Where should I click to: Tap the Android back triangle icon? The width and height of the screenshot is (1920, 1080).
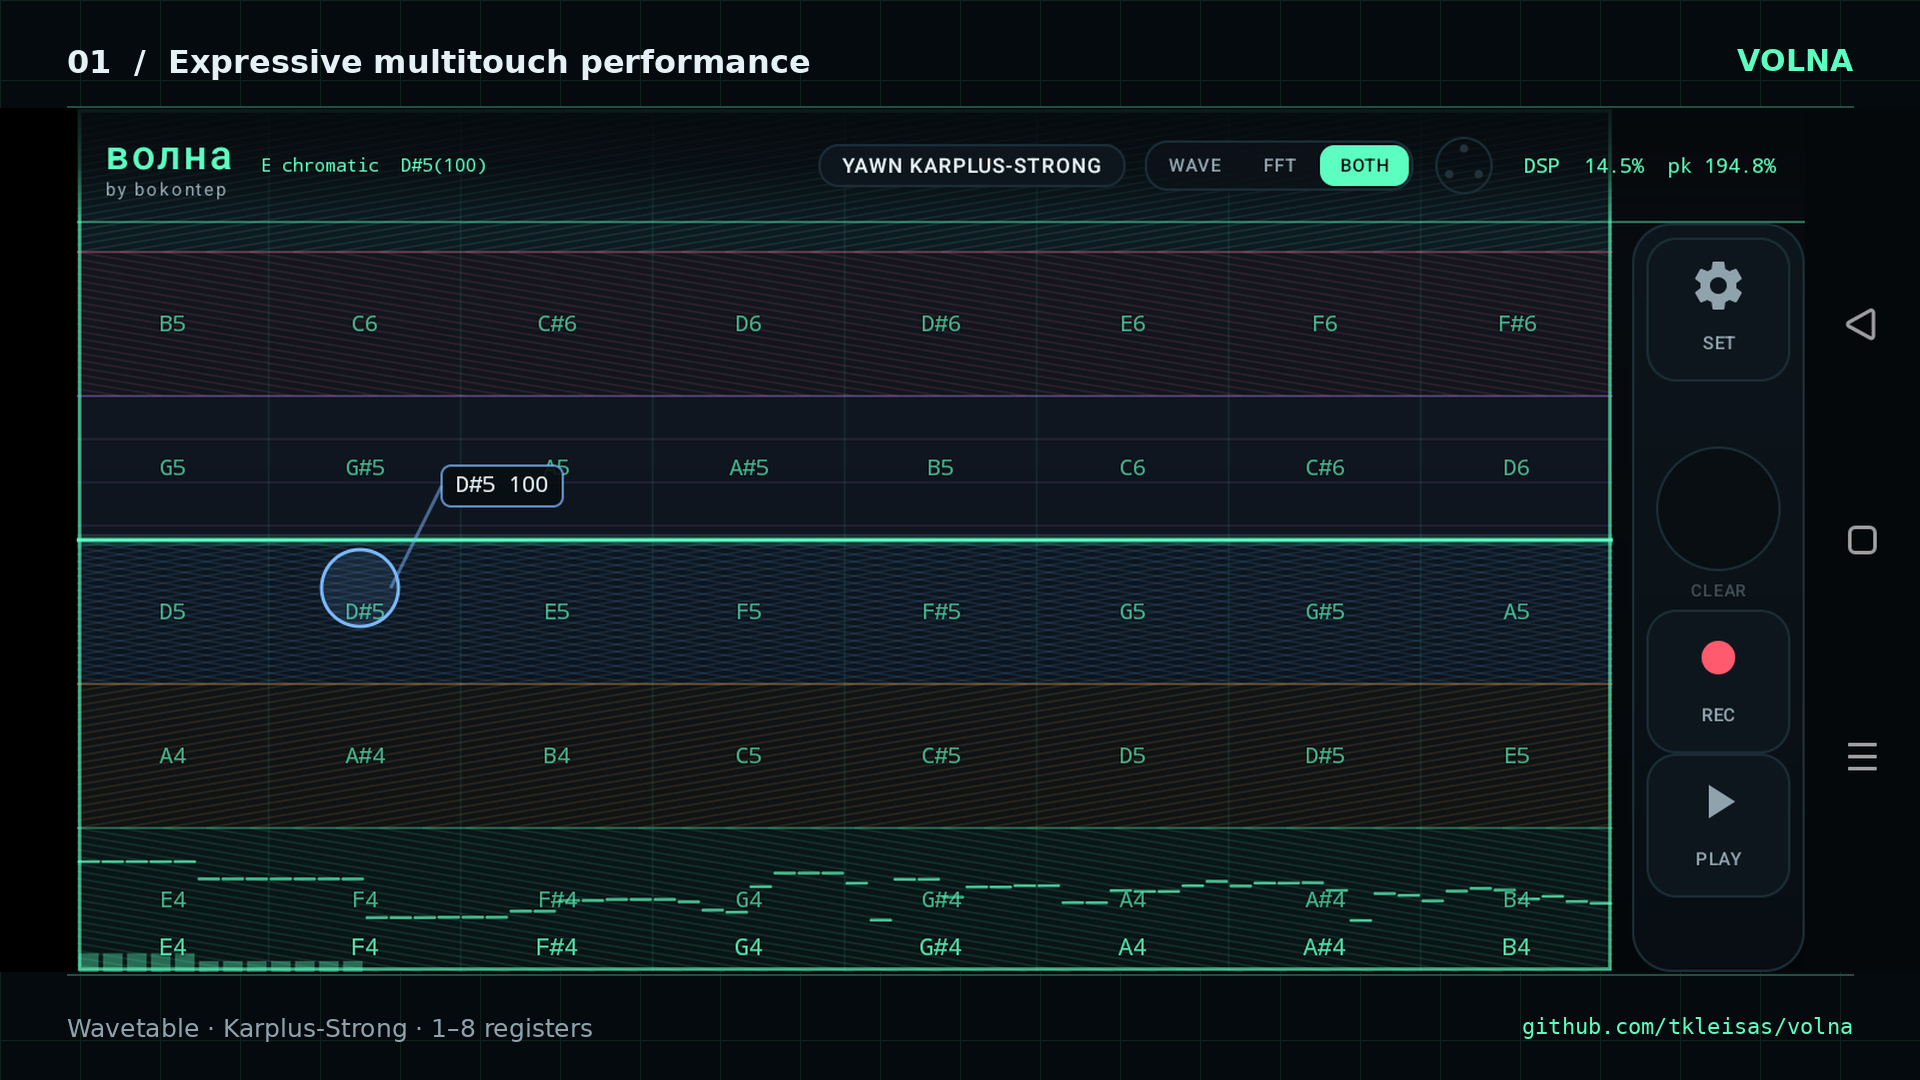1861,324
